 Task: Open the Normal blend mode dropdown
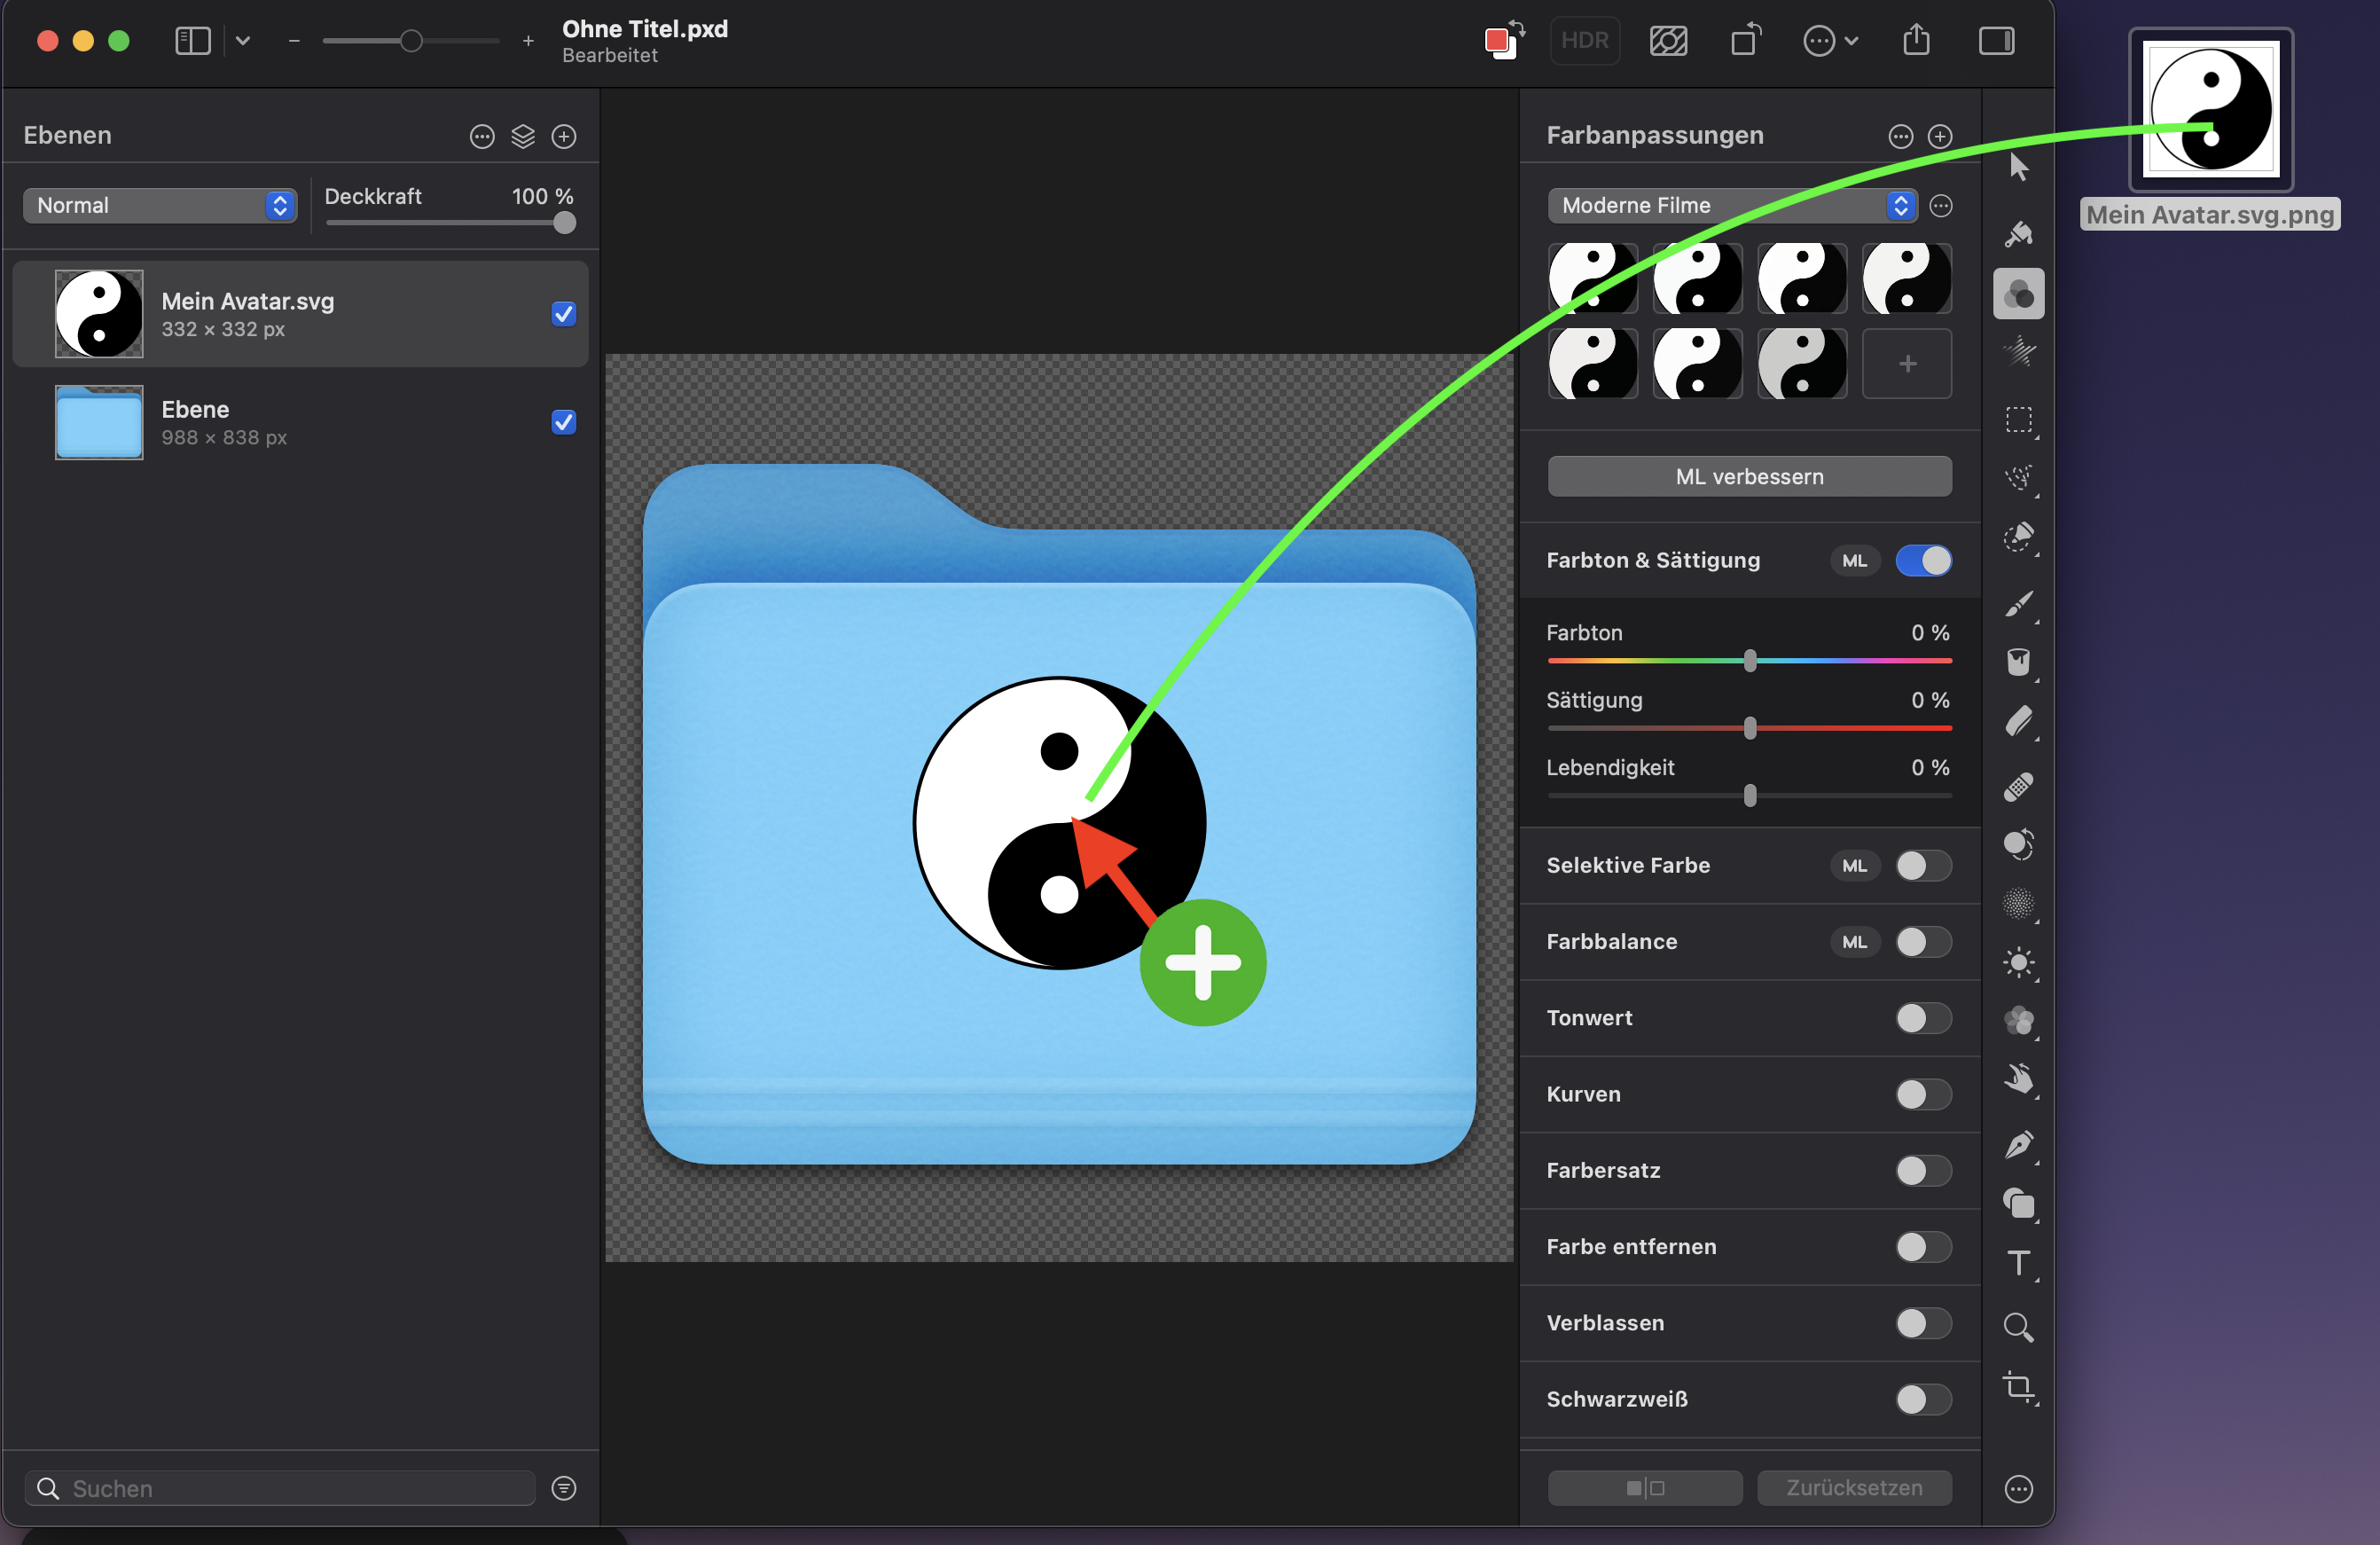pyautogui.click(x=160, y=205)
